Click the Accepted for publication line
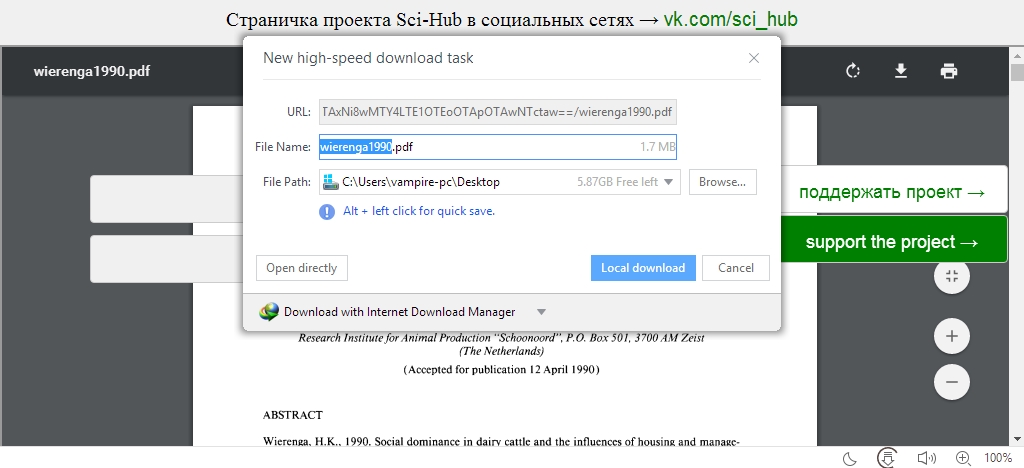 click(502, 369)
